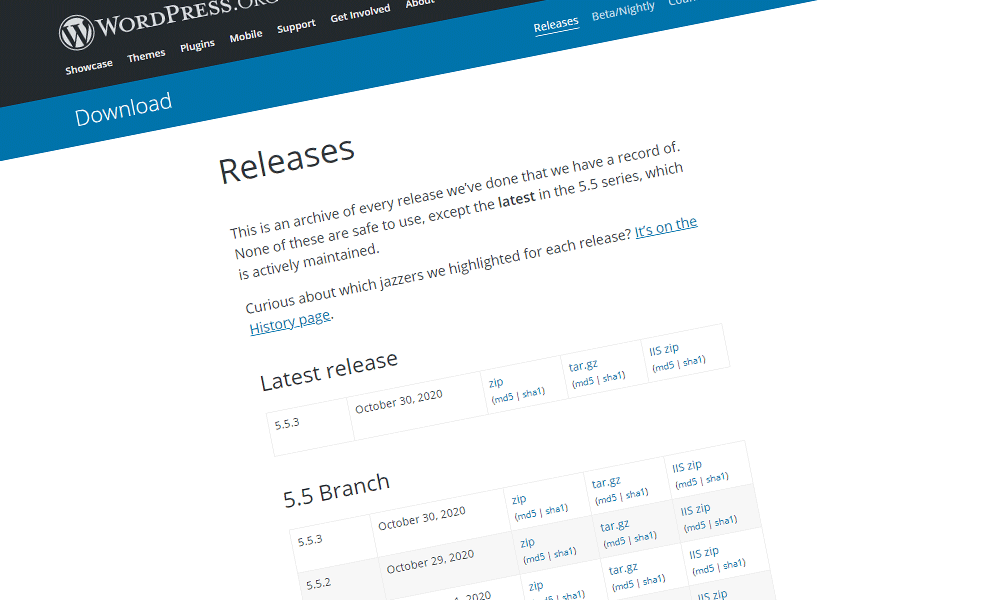The image size is (1000, 600).
Task: Switch to the Beta/Nightly tab
Action: [623, 11]
